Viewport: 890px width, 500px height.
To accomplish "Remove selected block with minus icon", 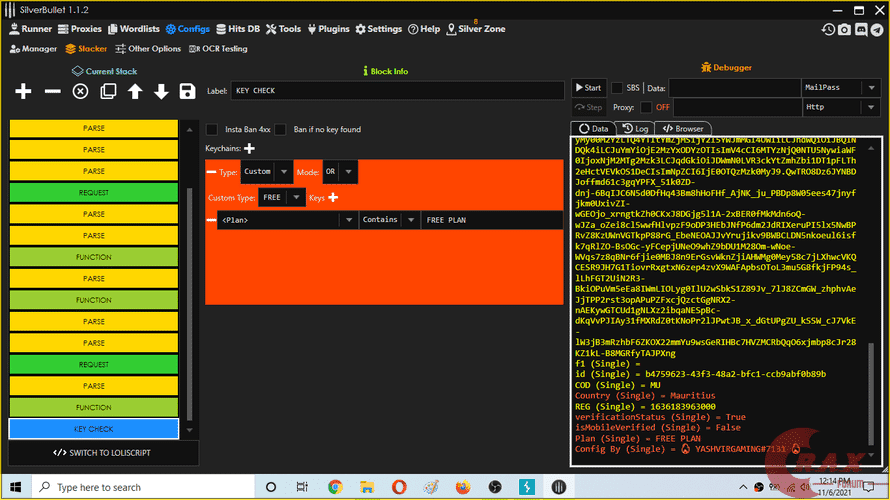I will [x=52, y=91].
